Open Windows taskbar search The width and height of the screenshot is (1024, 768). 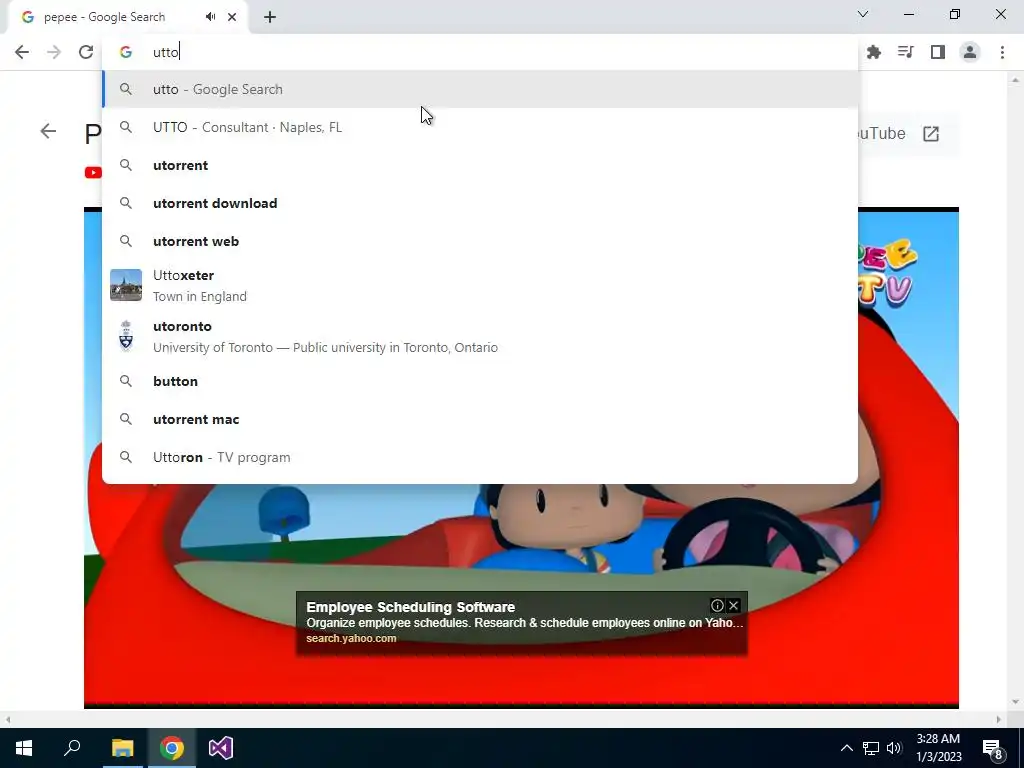72,748
